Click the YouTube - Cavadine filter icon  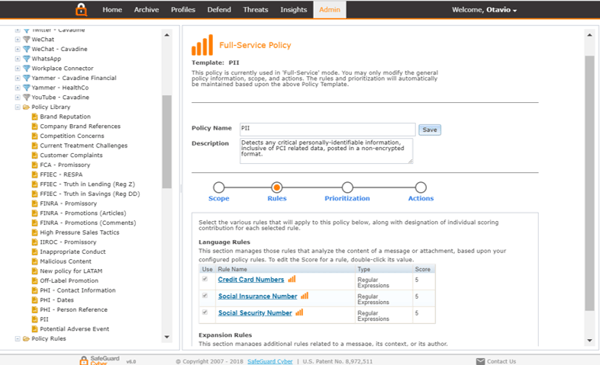click(x=26, y=97)
